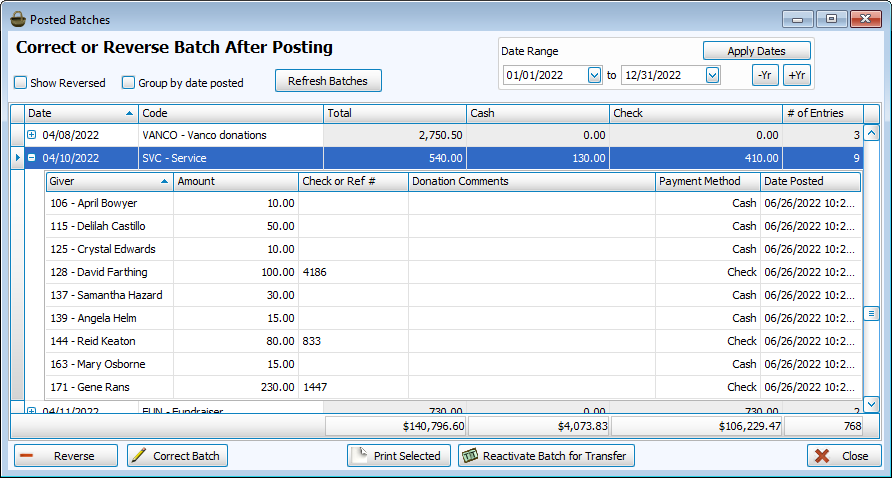Toggle the Group by date posted checkbox

pyautogui.click(x=128, y=83)
